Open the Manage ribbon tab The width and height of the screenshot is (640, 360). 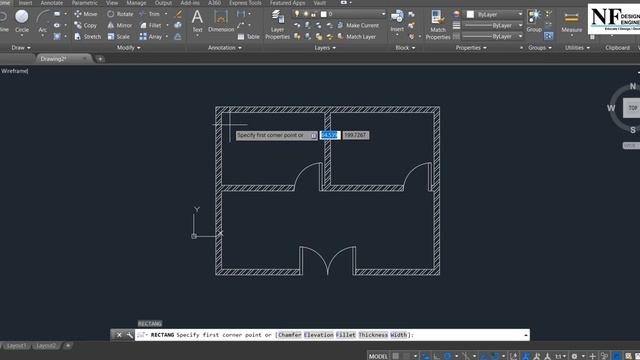point(136,3)
